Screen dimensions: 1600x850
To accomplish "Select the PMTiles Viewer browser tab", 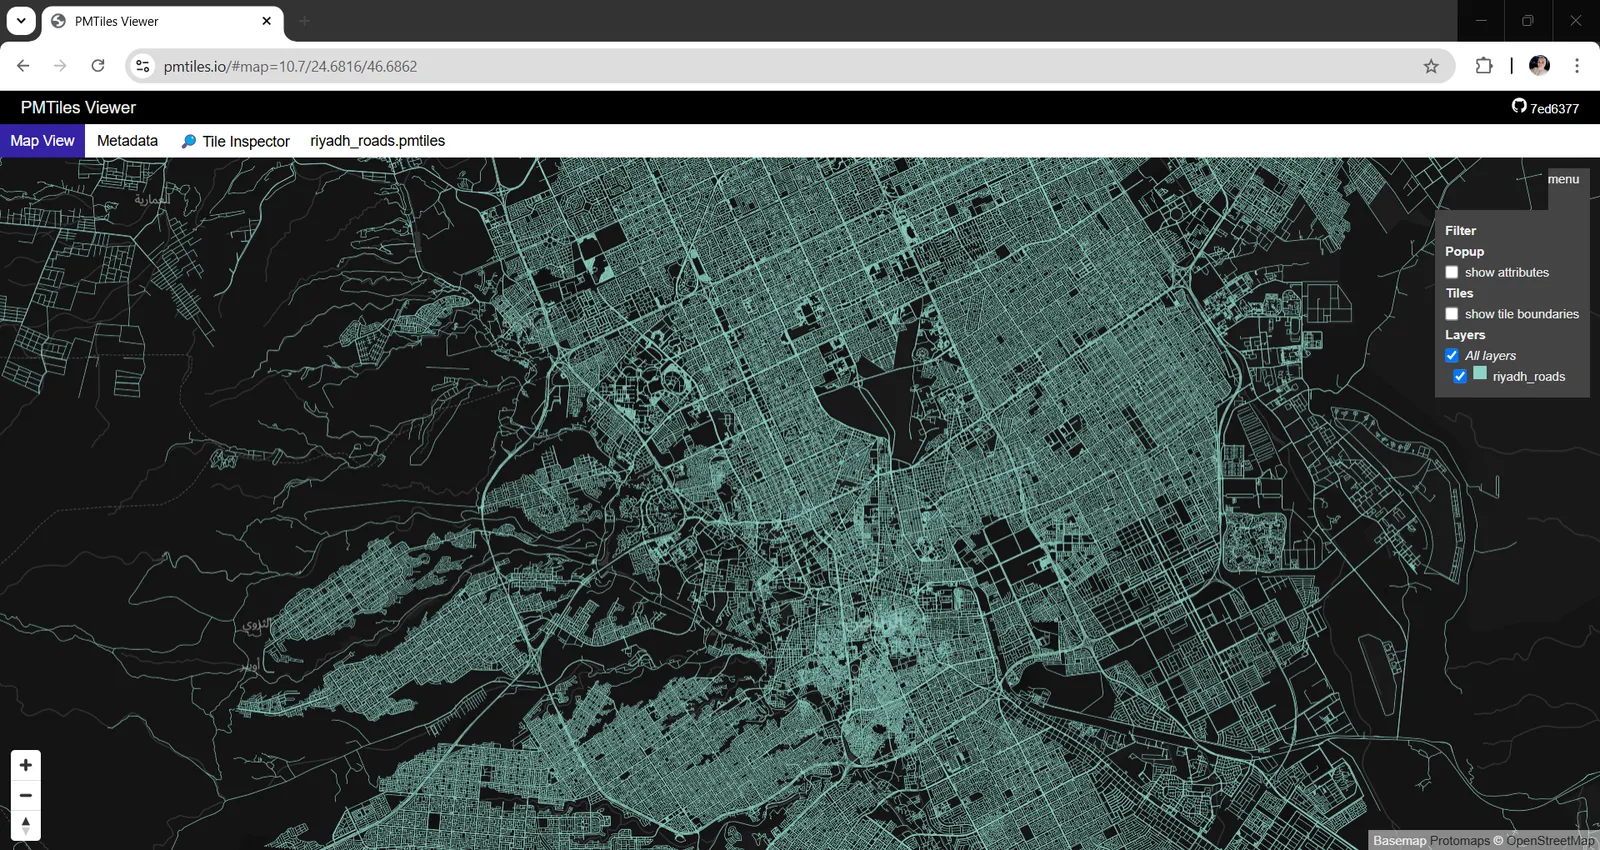I will (x=162, y=21).
